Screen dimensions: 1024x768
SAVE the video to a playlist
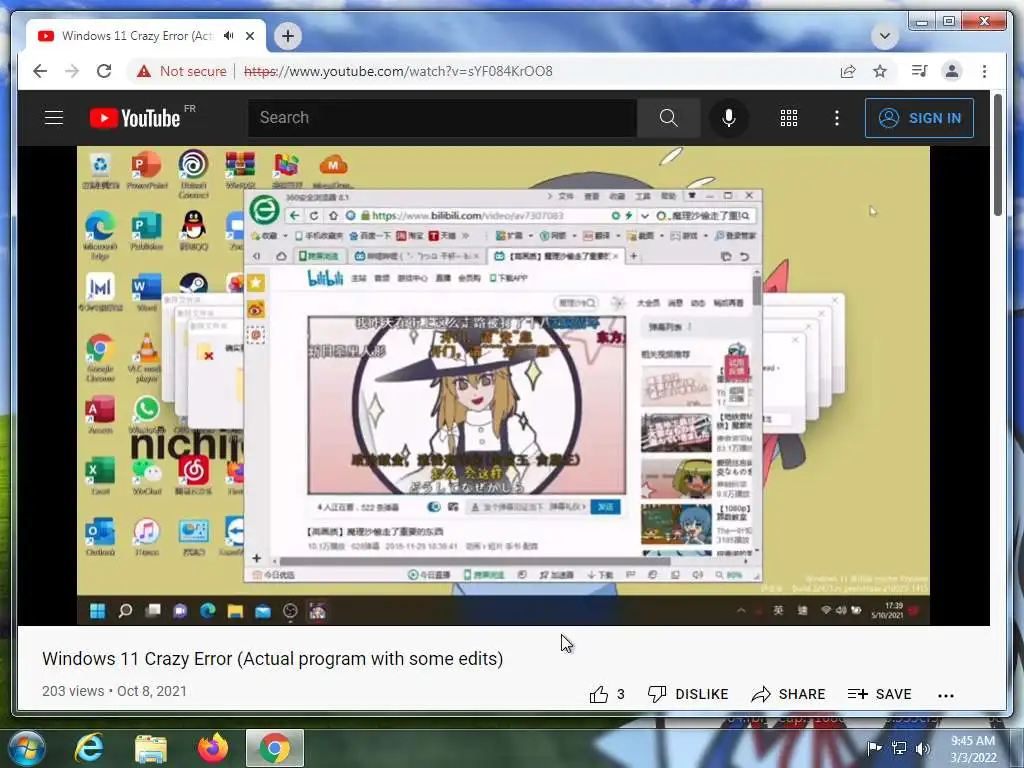tap(880, 694)
